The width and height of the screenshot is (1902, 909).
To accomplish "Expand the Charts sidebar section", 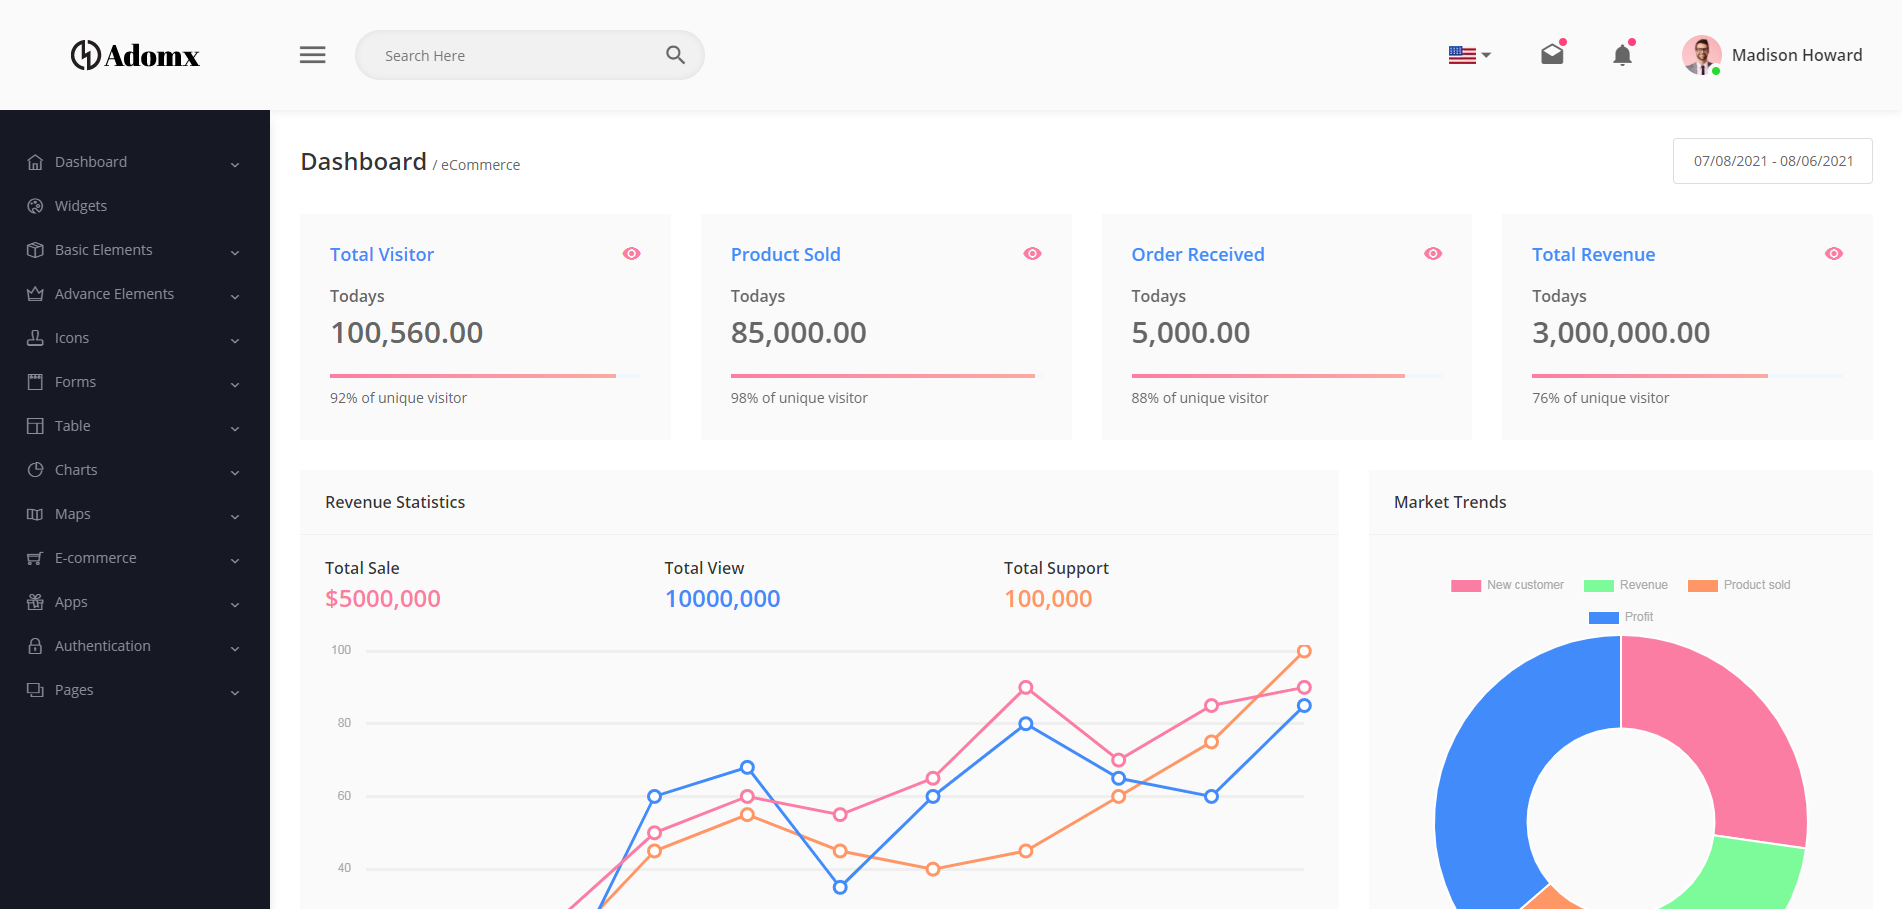I will [x=76, y=469].
